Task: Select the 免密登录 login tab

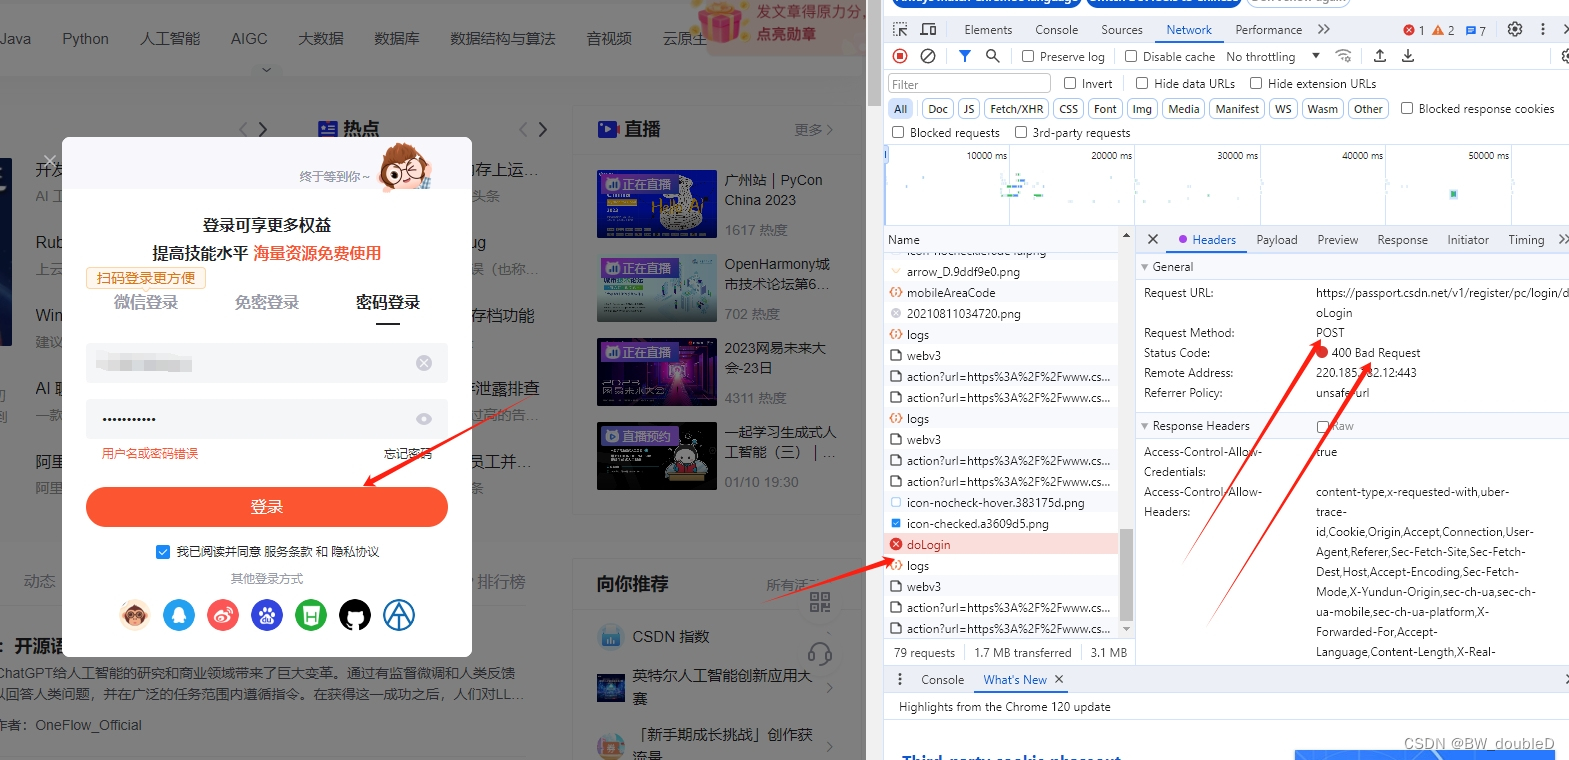Action: coord(267,302)
